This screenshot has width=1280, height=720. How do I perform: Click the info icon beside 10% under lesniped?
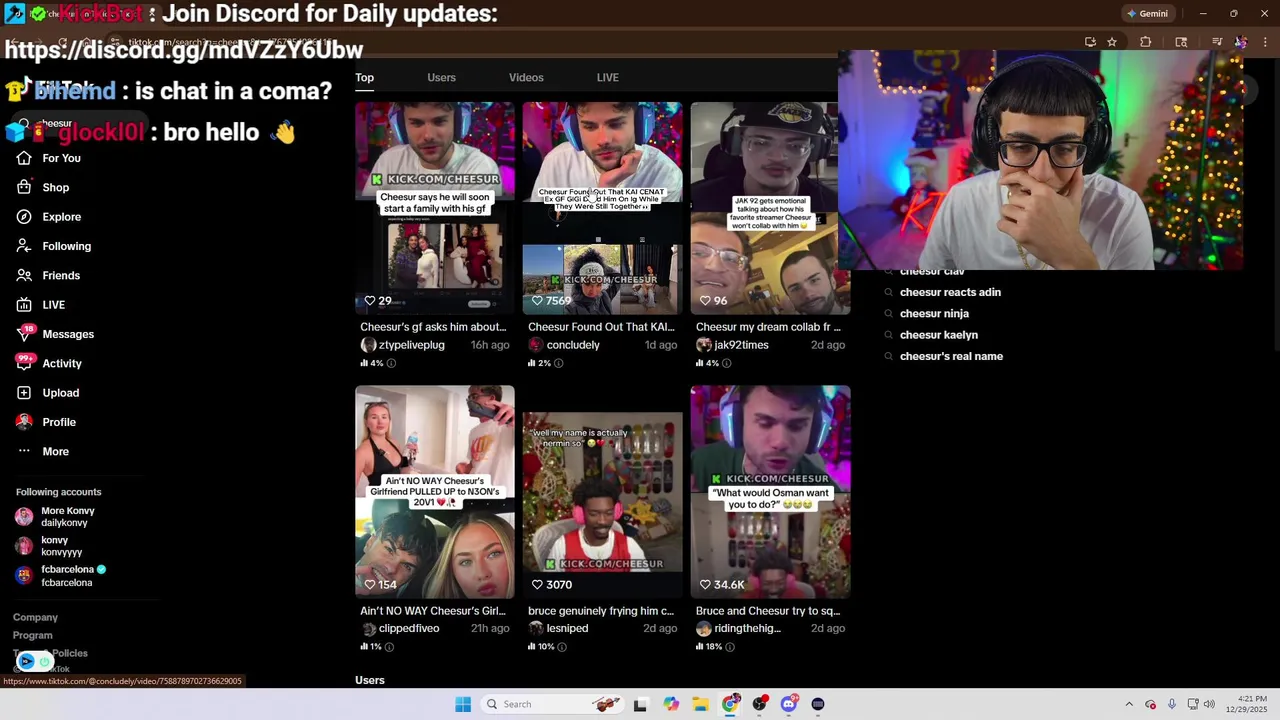click(562, 647)
